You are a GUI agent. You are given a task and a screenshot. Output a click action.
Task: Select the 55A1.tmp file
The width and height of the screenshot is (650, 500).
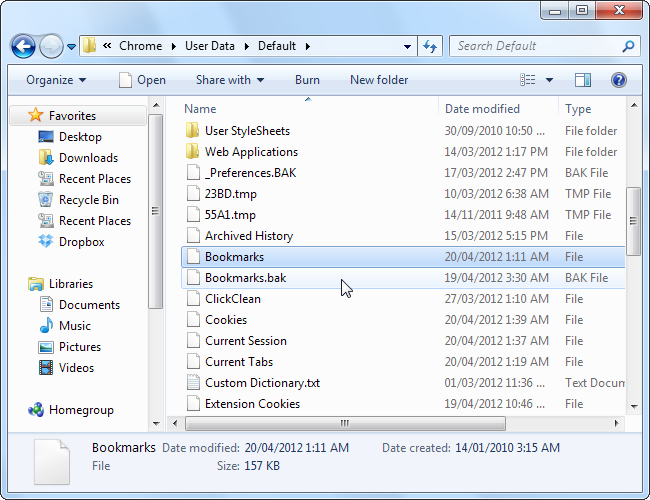[x=403, y=215]
